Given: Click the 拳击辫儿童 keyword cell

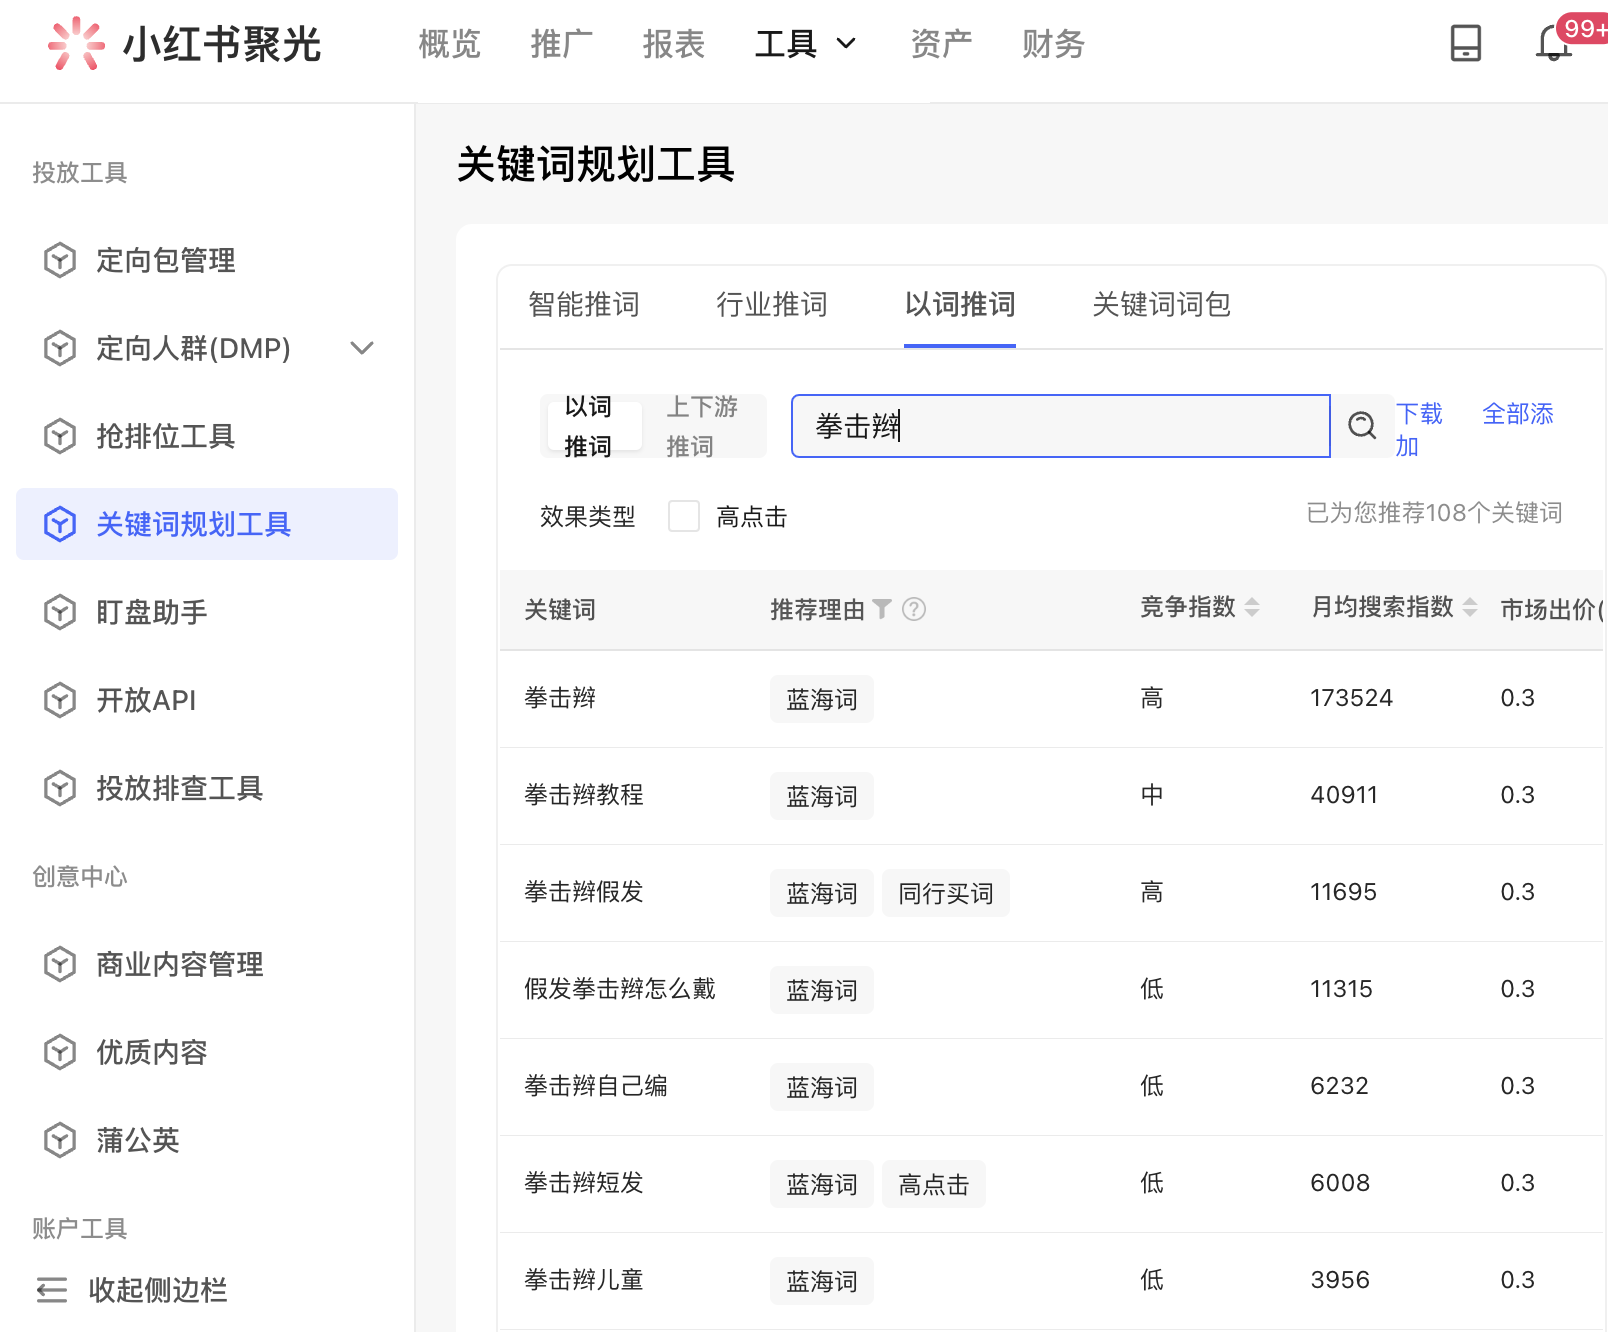Looking at the screenshot, I should [x=584, y=1280].
